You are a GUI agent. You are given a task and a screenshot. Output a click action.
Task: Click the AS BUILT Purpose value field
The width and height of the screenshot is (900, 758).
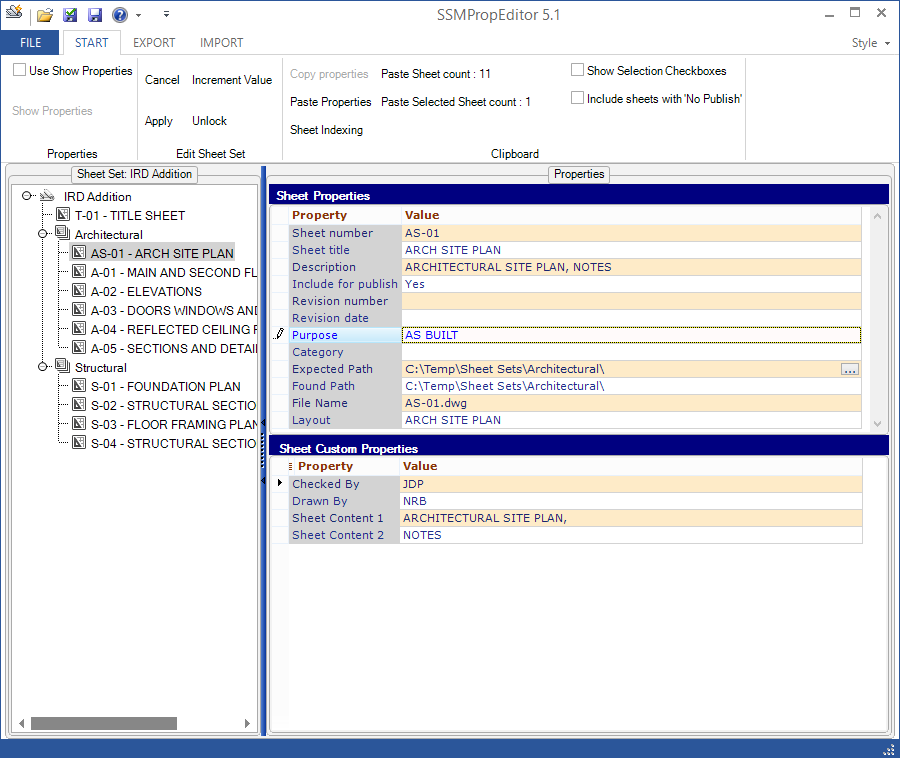click(631, 335)
